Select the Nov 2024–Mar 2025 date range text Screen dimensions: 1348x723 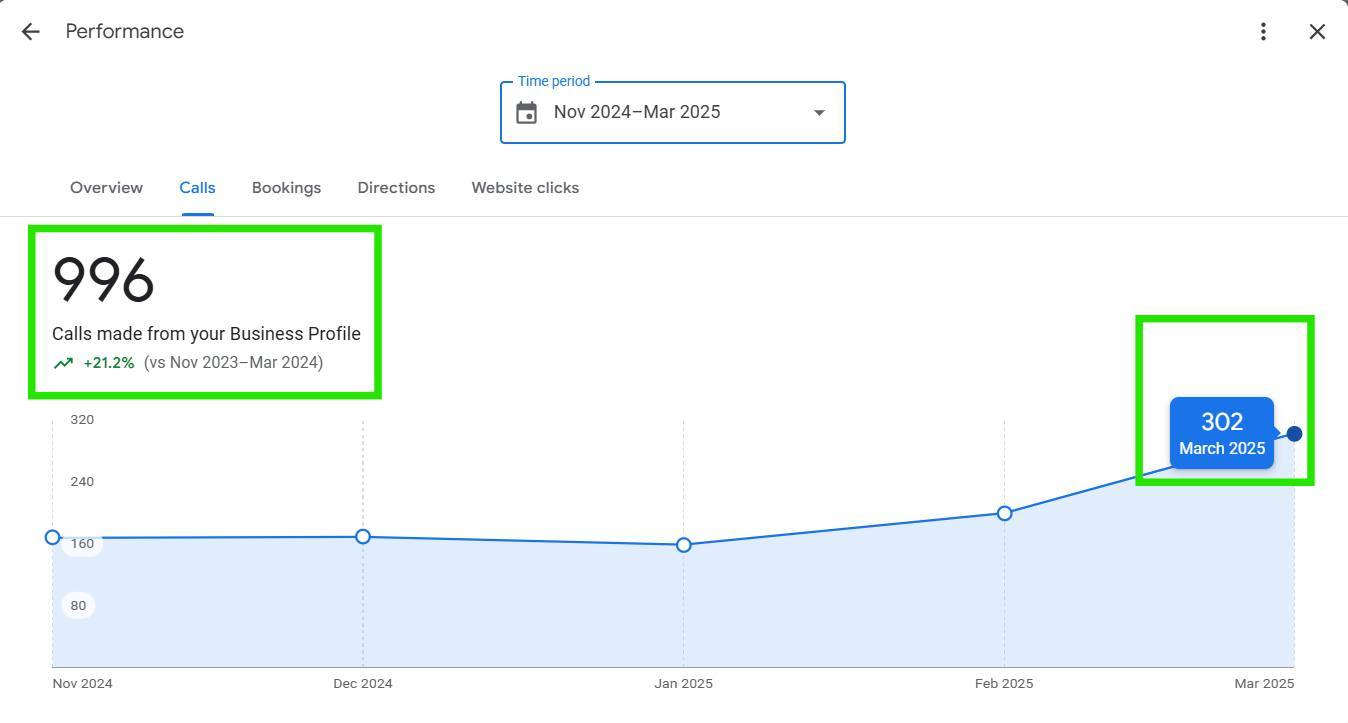tap(637, 112)
